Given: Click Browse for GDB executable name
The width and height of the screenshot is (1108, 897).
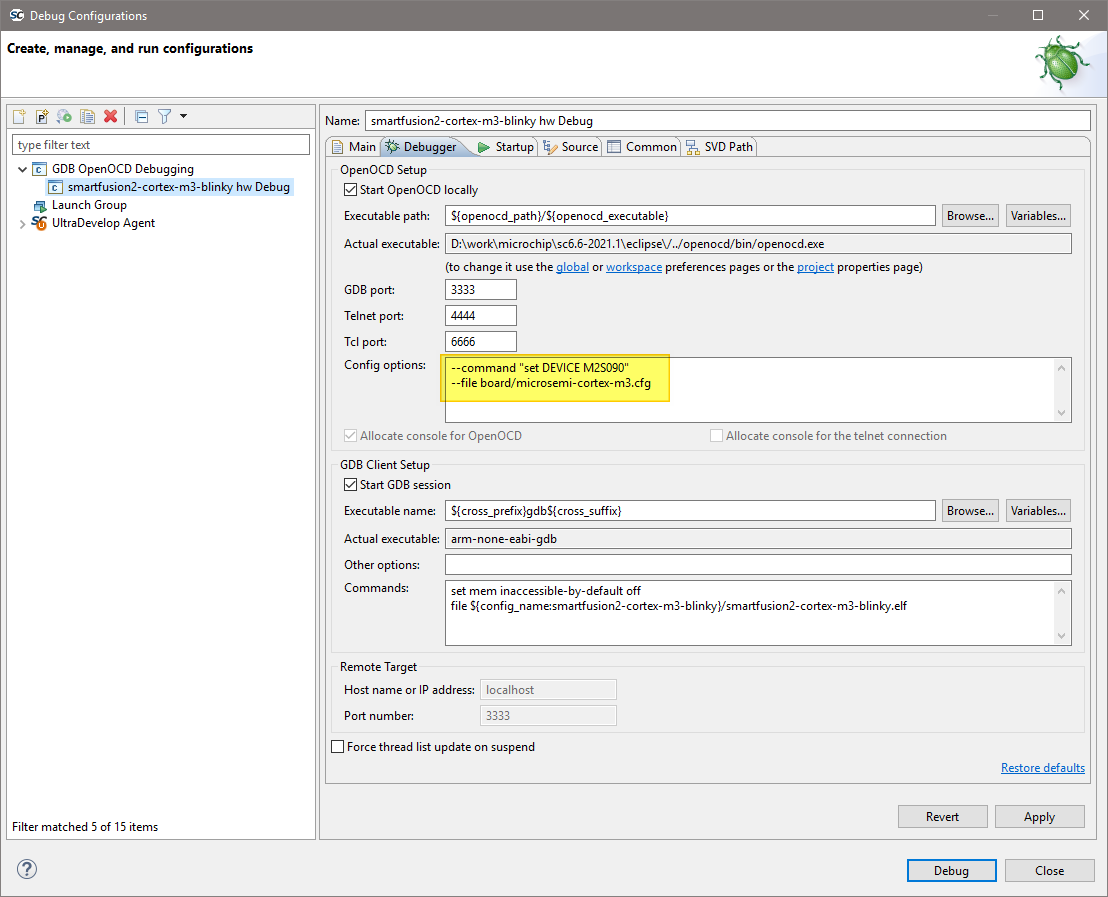Looking at the screenshot, I should coord(970,510).
